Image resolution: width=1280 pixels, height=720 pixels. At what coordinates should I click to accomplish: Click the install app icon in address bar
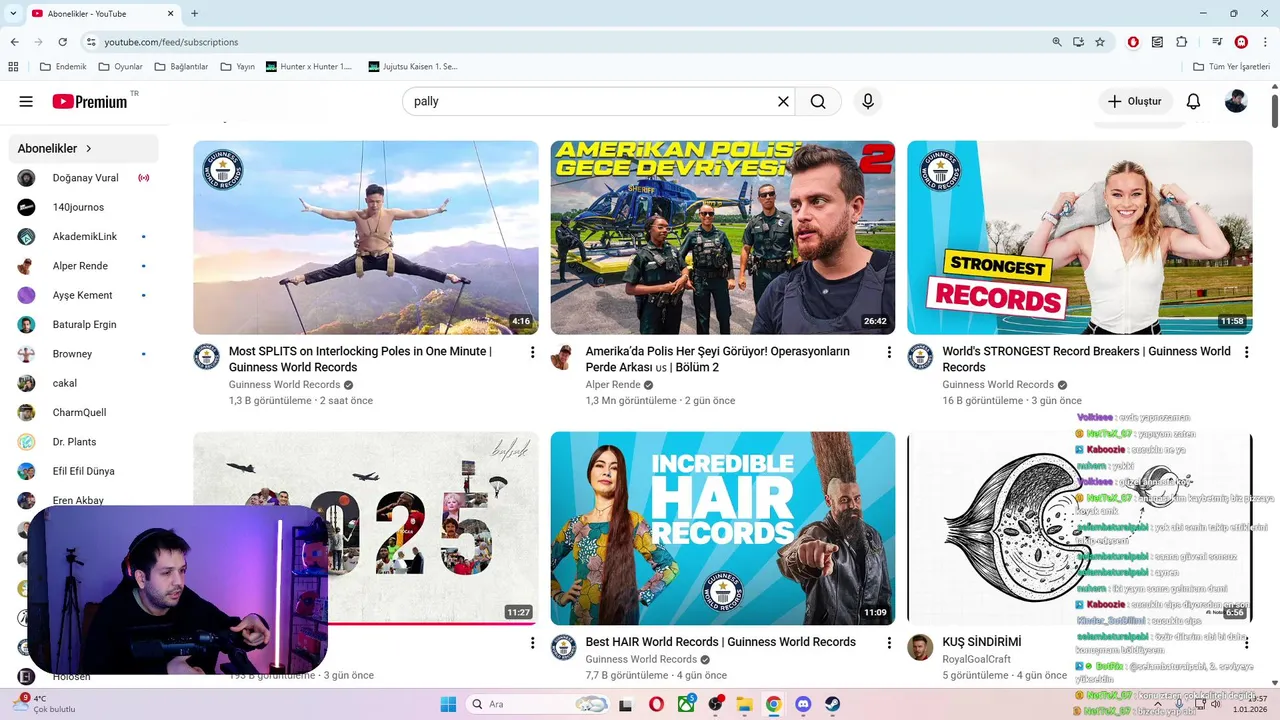point(1078,42)
